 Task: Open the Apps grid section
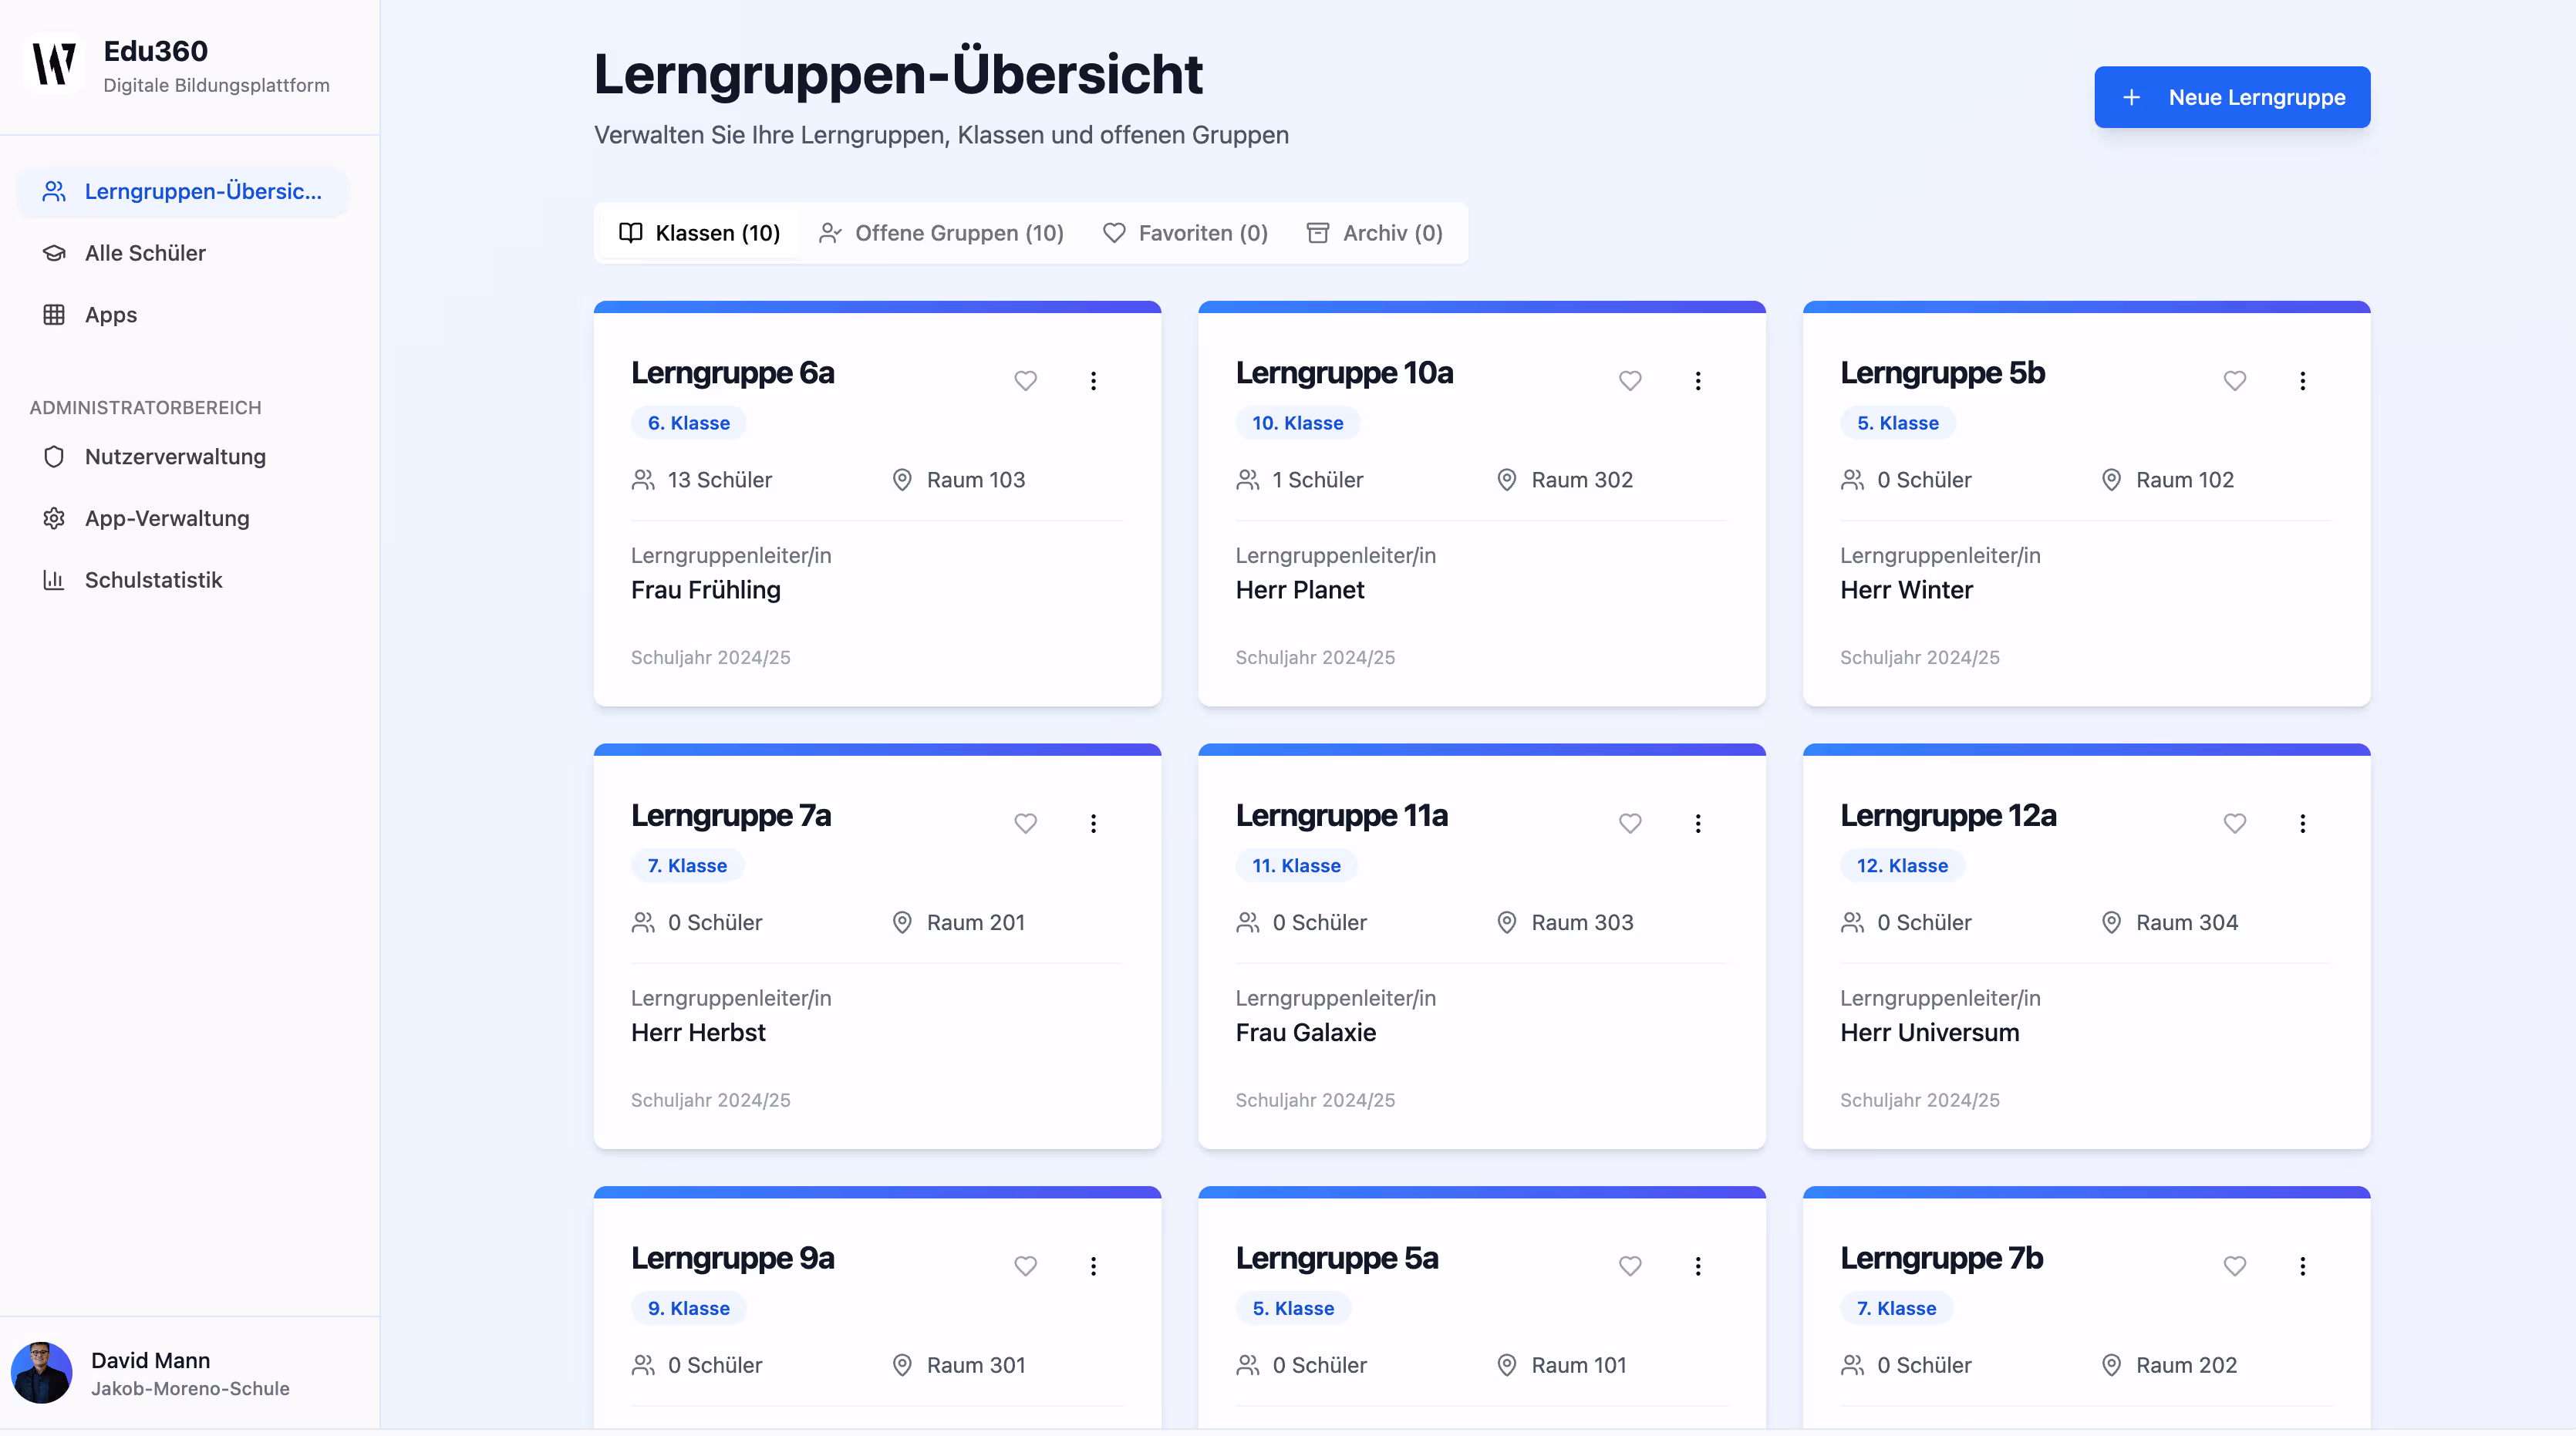pyautogui.click(x=110, y=315)
